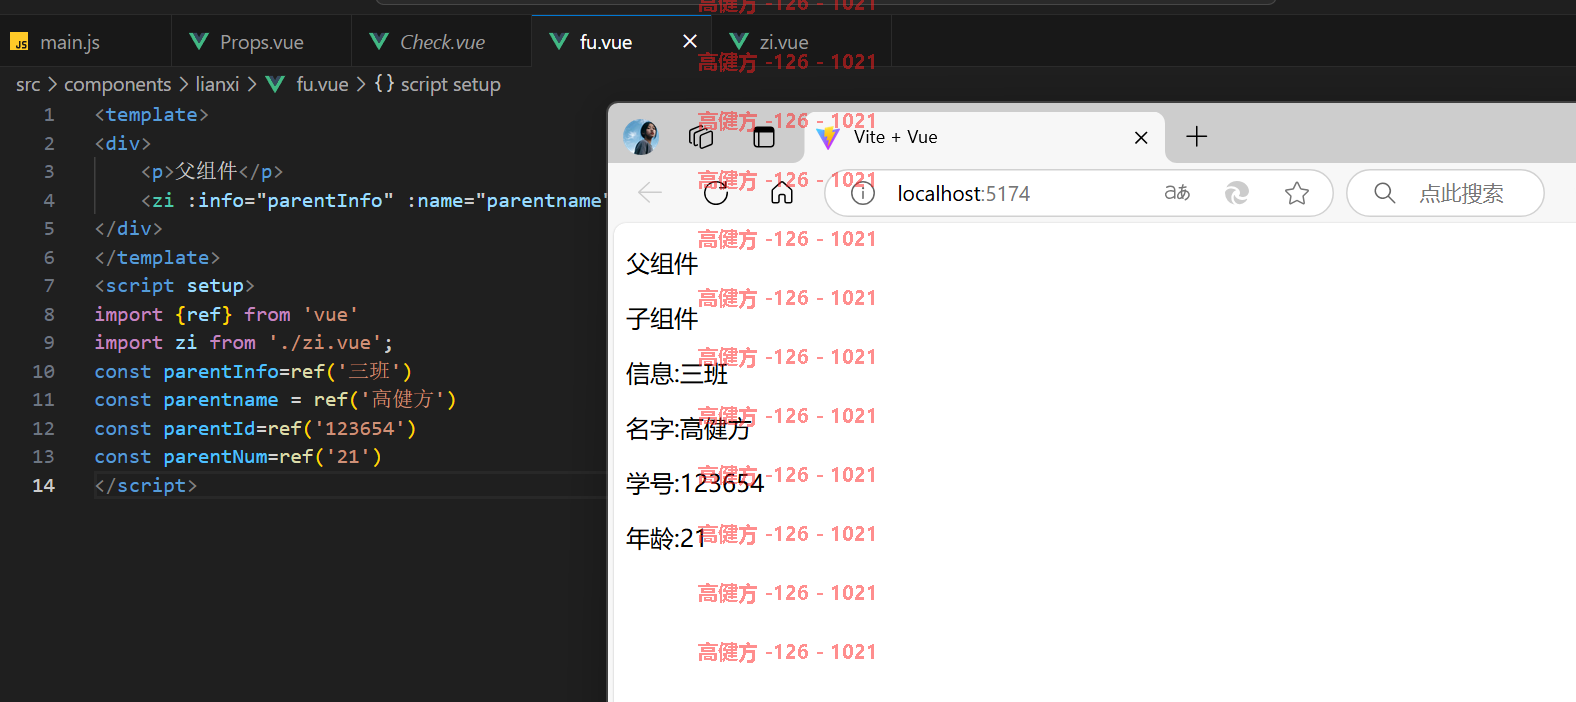Click the <template> opening tag on line 1
The height and width of the screenshot is (702, 1576).
coord(152,114)
